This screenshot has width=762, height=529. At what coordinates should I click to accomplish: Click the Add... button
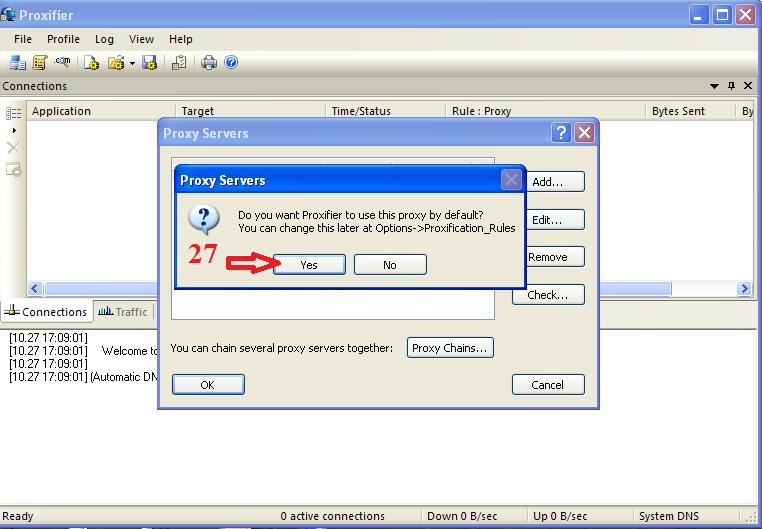pyautogui.click(x=554, y=182)
